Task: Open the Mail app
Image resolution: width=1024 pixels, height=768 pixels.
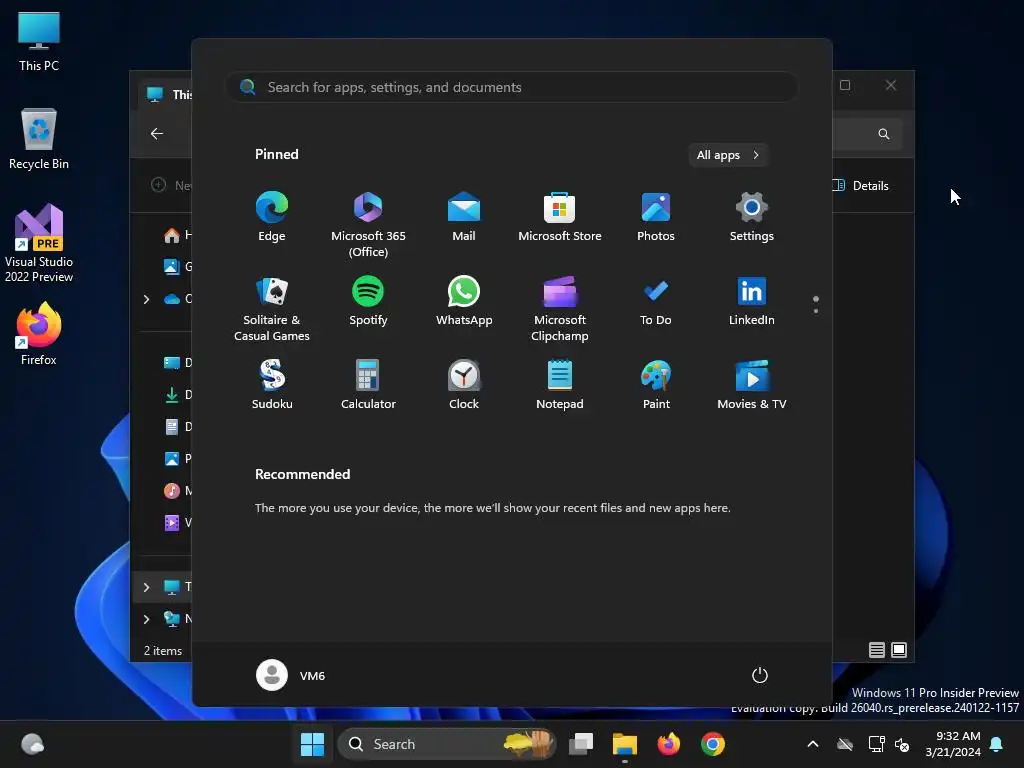Action: (464, 217)
